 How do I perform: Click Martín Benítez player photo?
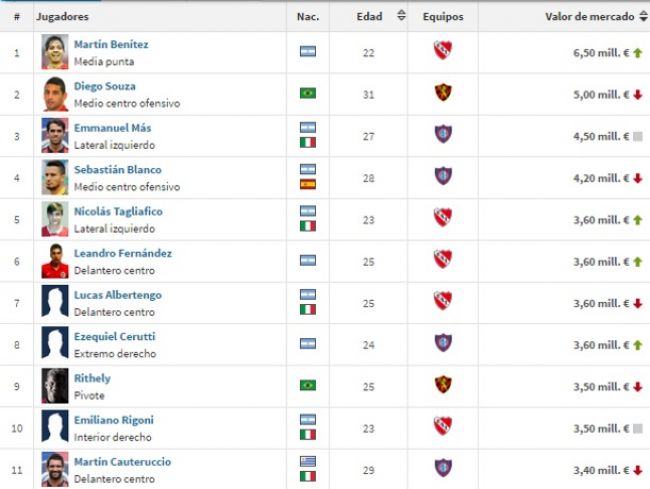pos(55,51)
